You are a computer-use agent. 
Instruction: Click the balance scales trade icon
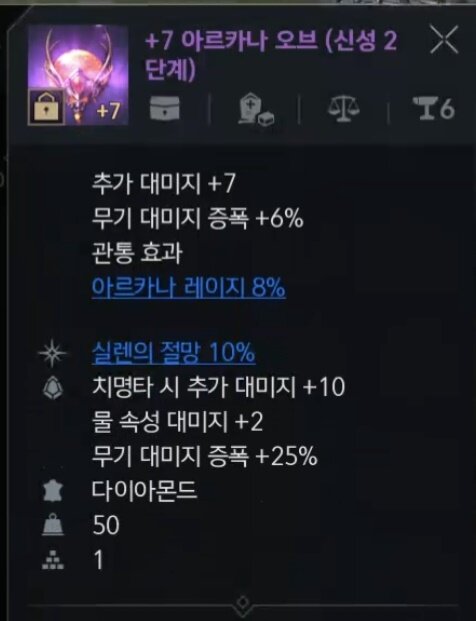pyautogui.click(x=343, y=107)
